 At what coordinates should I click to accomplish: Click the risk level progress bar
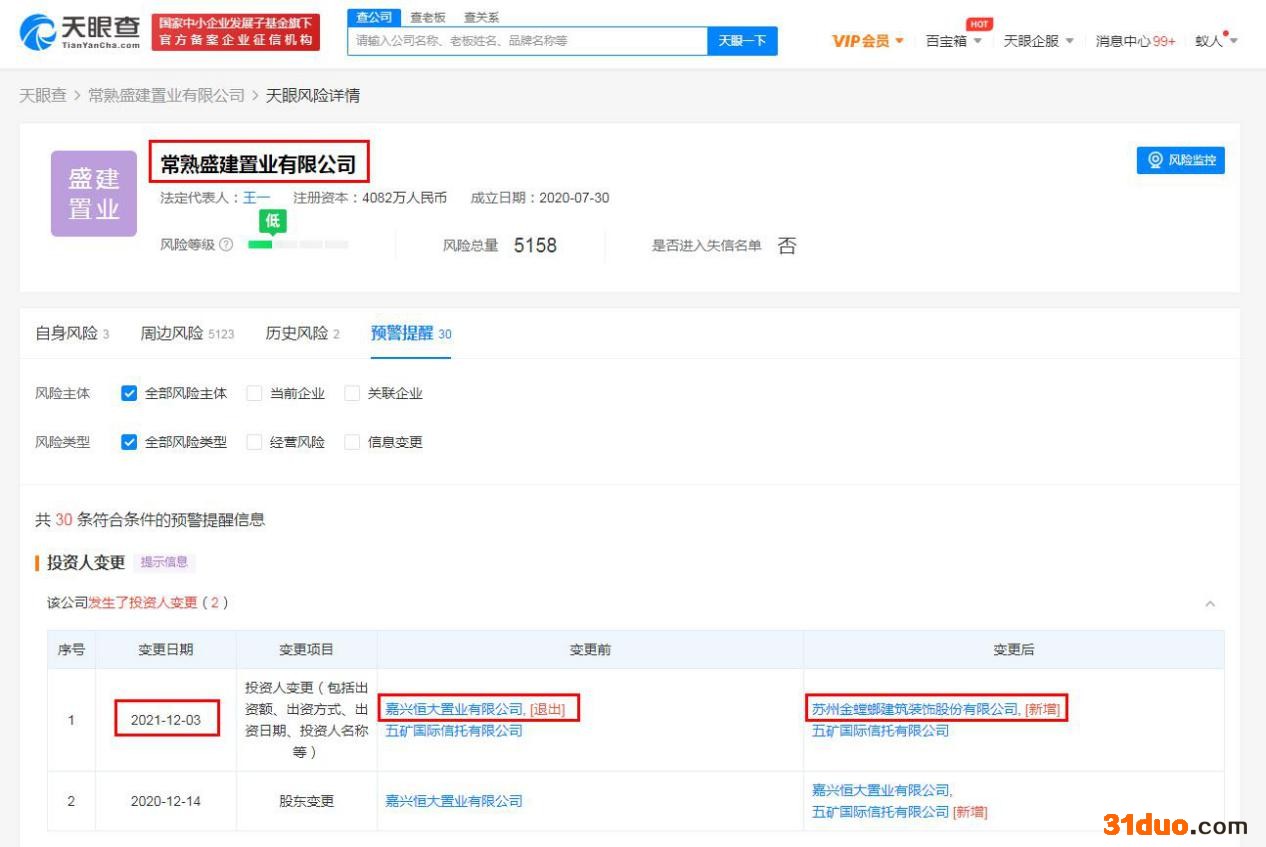coord(298,245)
